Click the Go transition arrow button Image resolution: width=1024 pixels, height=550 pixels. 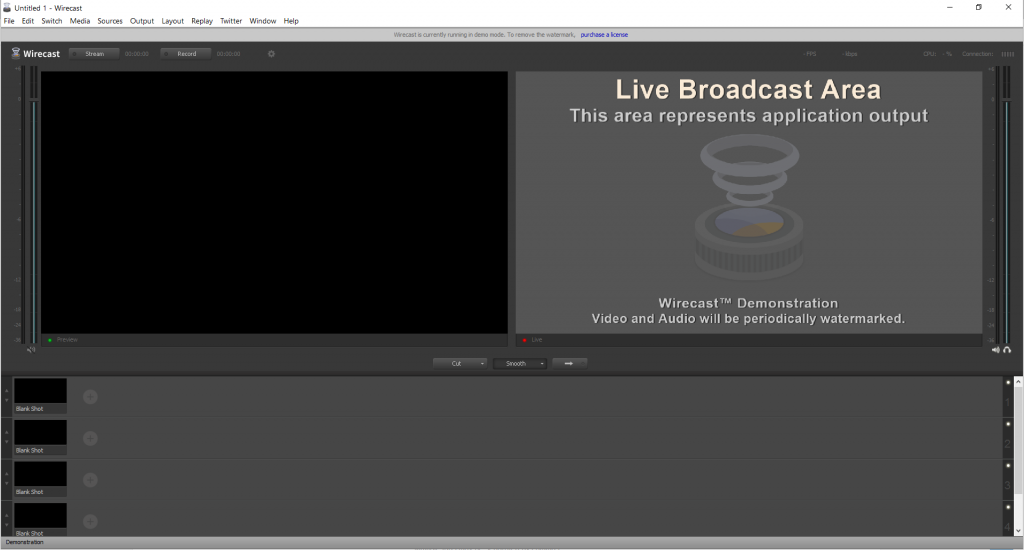coord(569,364)
